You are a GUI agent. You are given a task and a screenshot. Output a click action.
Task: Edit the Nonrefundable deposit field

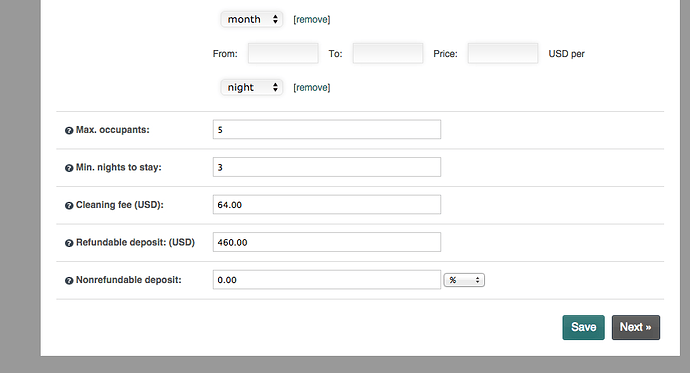coord(327,280)
